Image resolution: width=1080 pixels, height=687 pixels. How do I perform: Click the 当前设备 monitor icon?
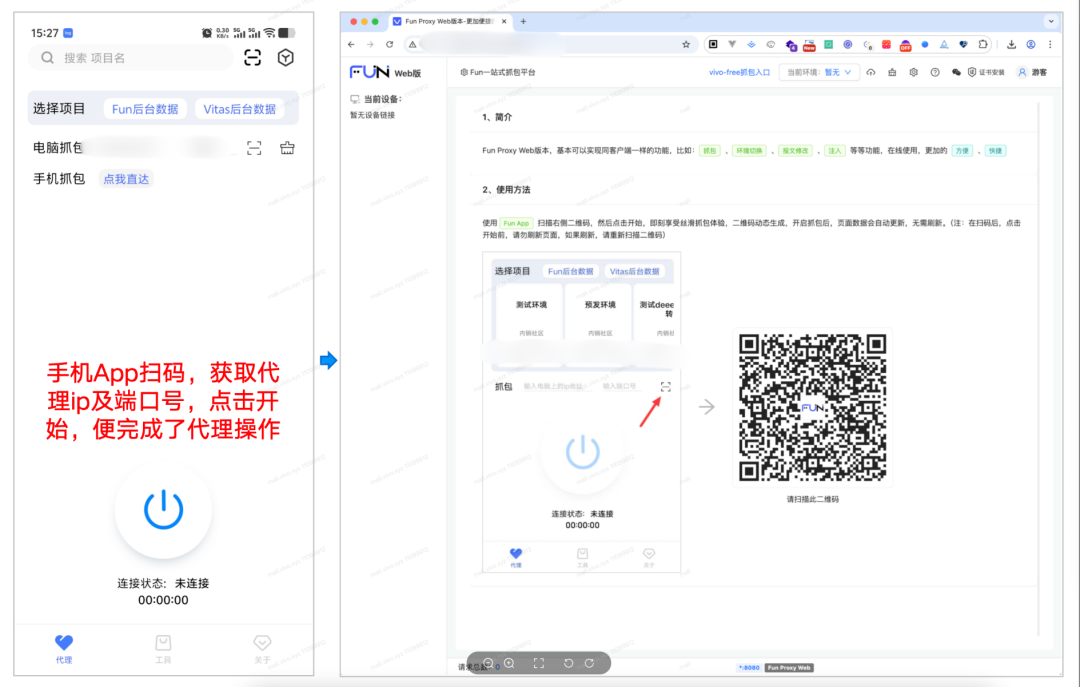pyautogui.click(x=355, y=99)
